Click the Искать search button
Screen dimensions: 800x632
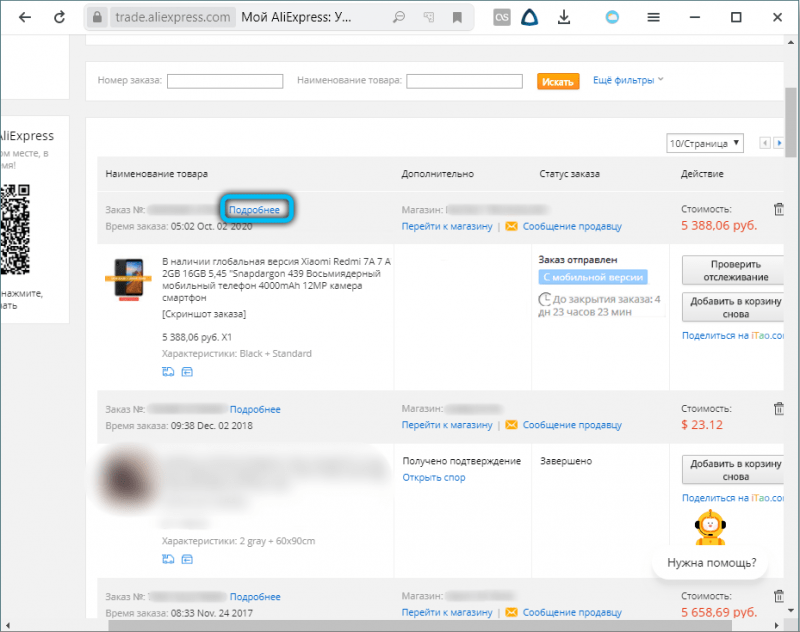pyautogui.click(x=558, y=82)
